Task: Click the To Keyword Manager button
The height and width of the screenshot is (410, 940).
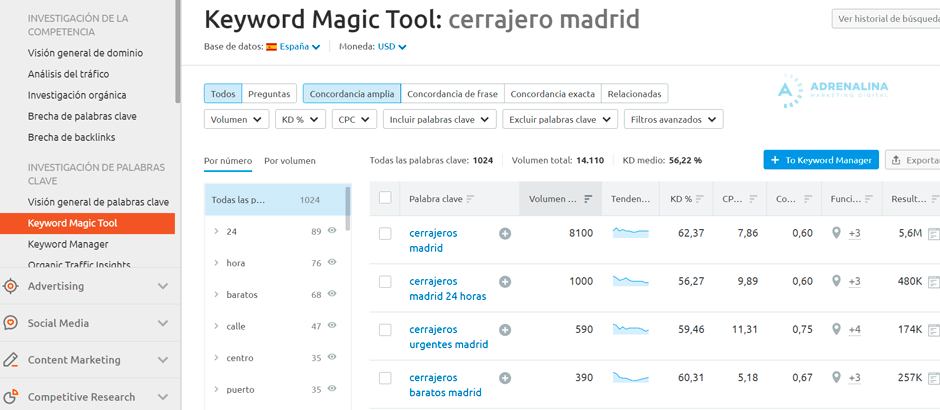Action: (821, 160)
